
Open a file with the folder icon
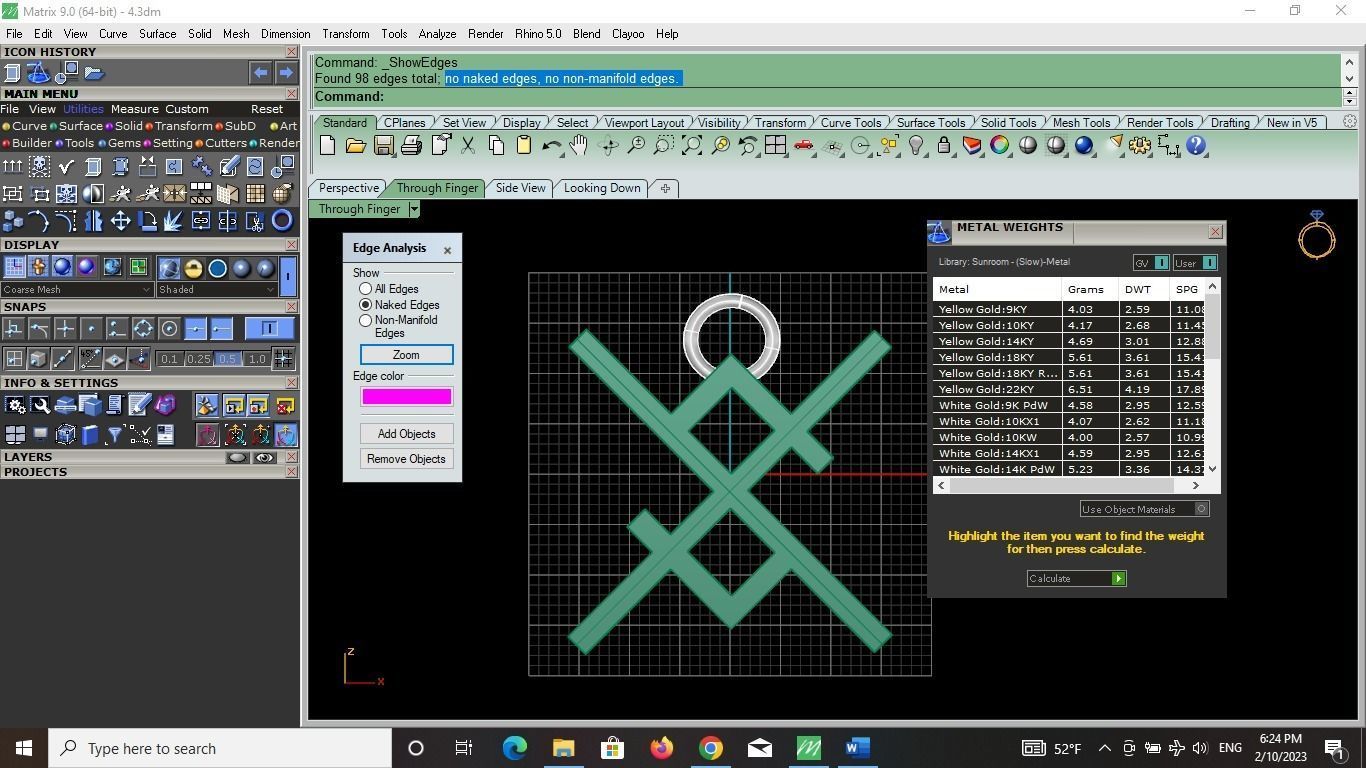click(355, 146)
